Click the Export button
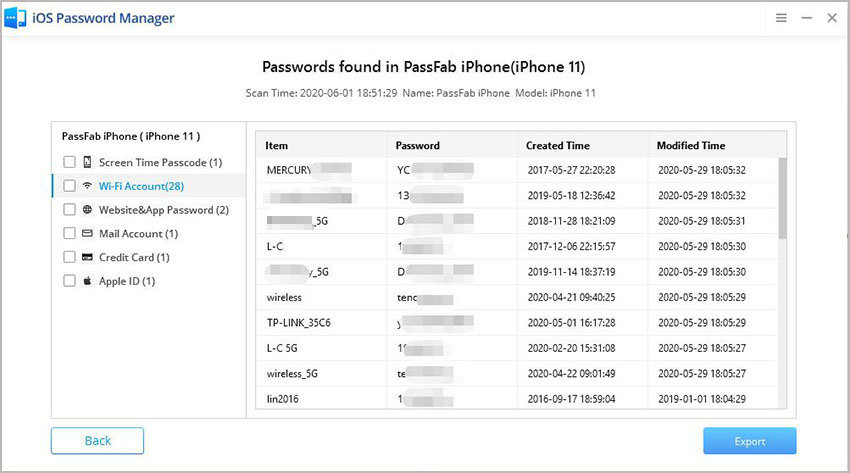 pos(749,441)
